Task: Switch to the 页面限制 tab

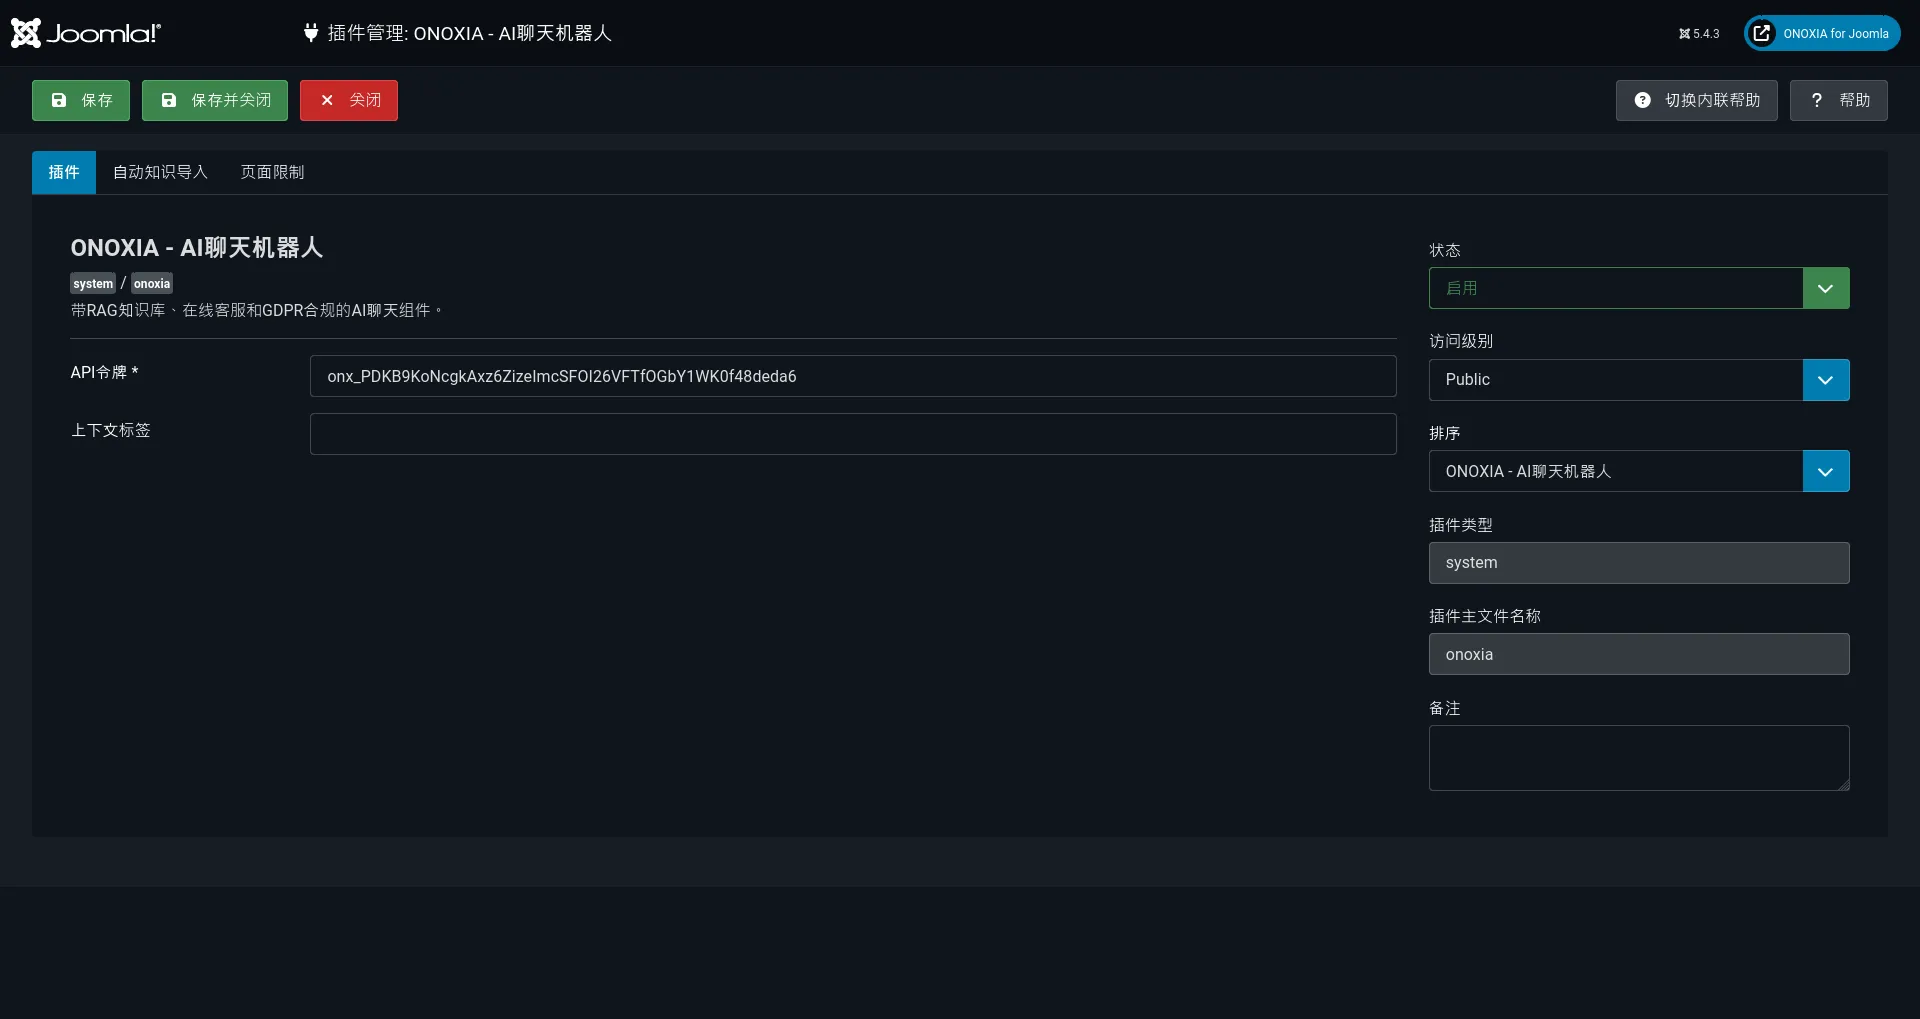Action: (272, 172)
